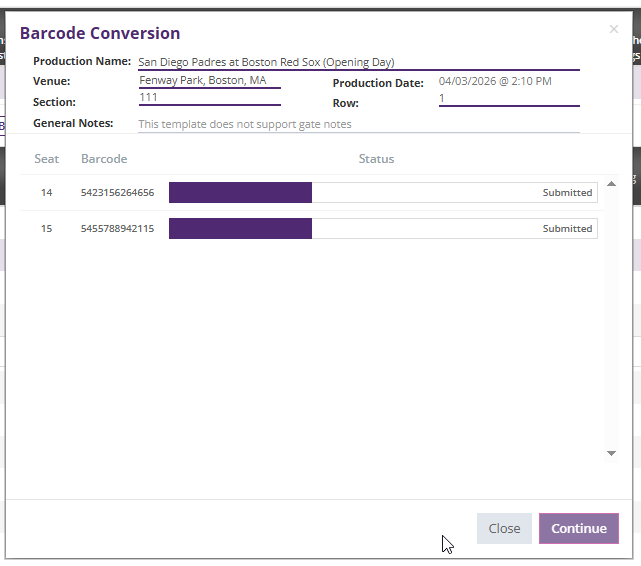Click the General Notes field

pos(359,124)
